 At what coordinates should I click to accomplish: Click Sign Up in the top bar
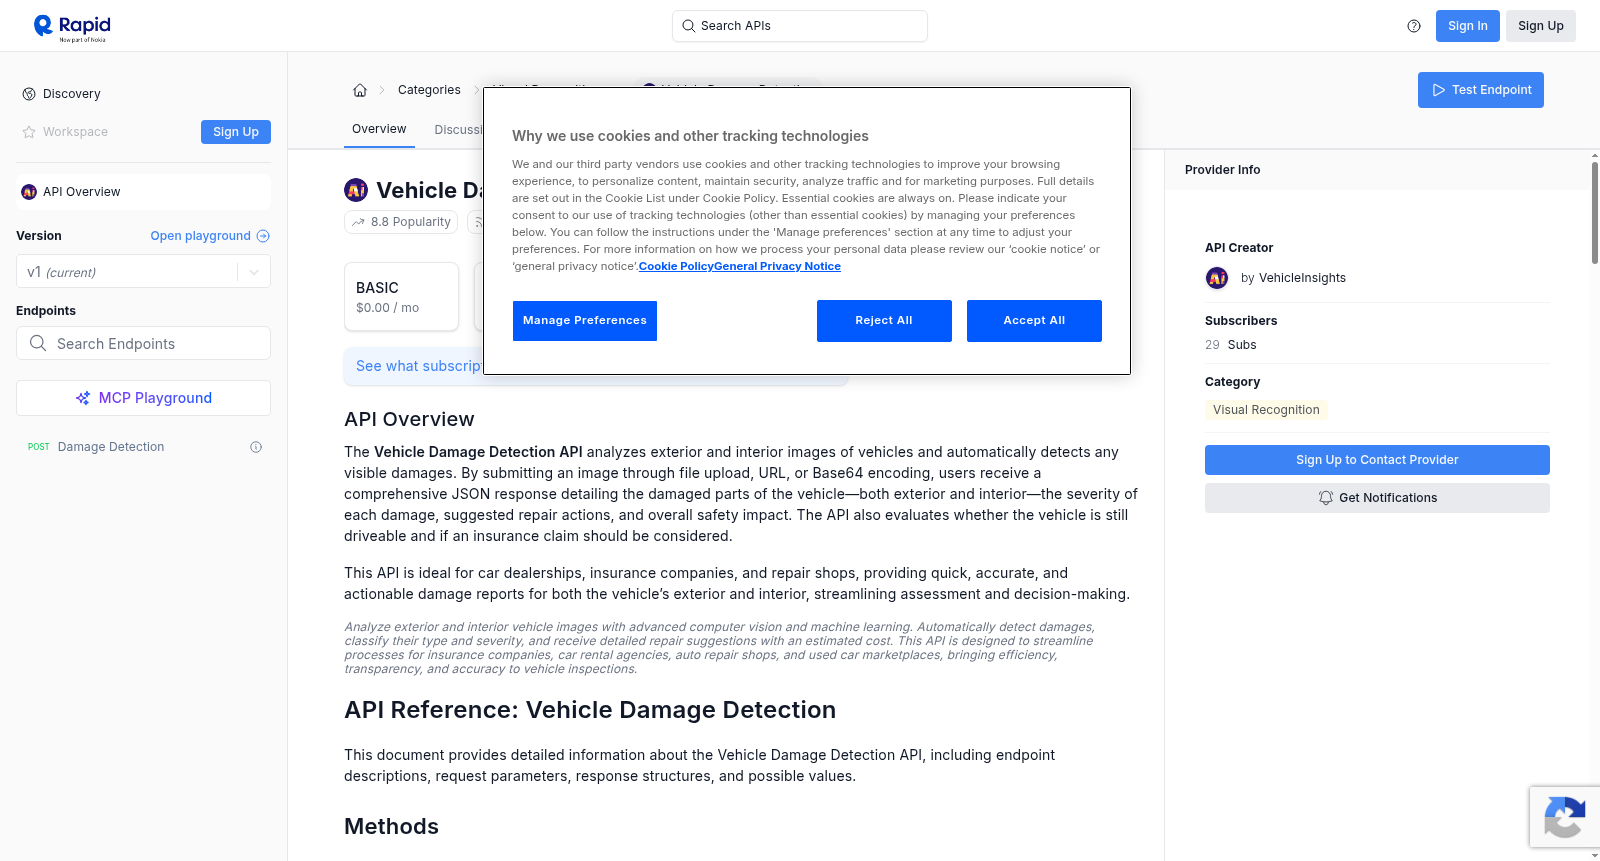[1541, 26]
